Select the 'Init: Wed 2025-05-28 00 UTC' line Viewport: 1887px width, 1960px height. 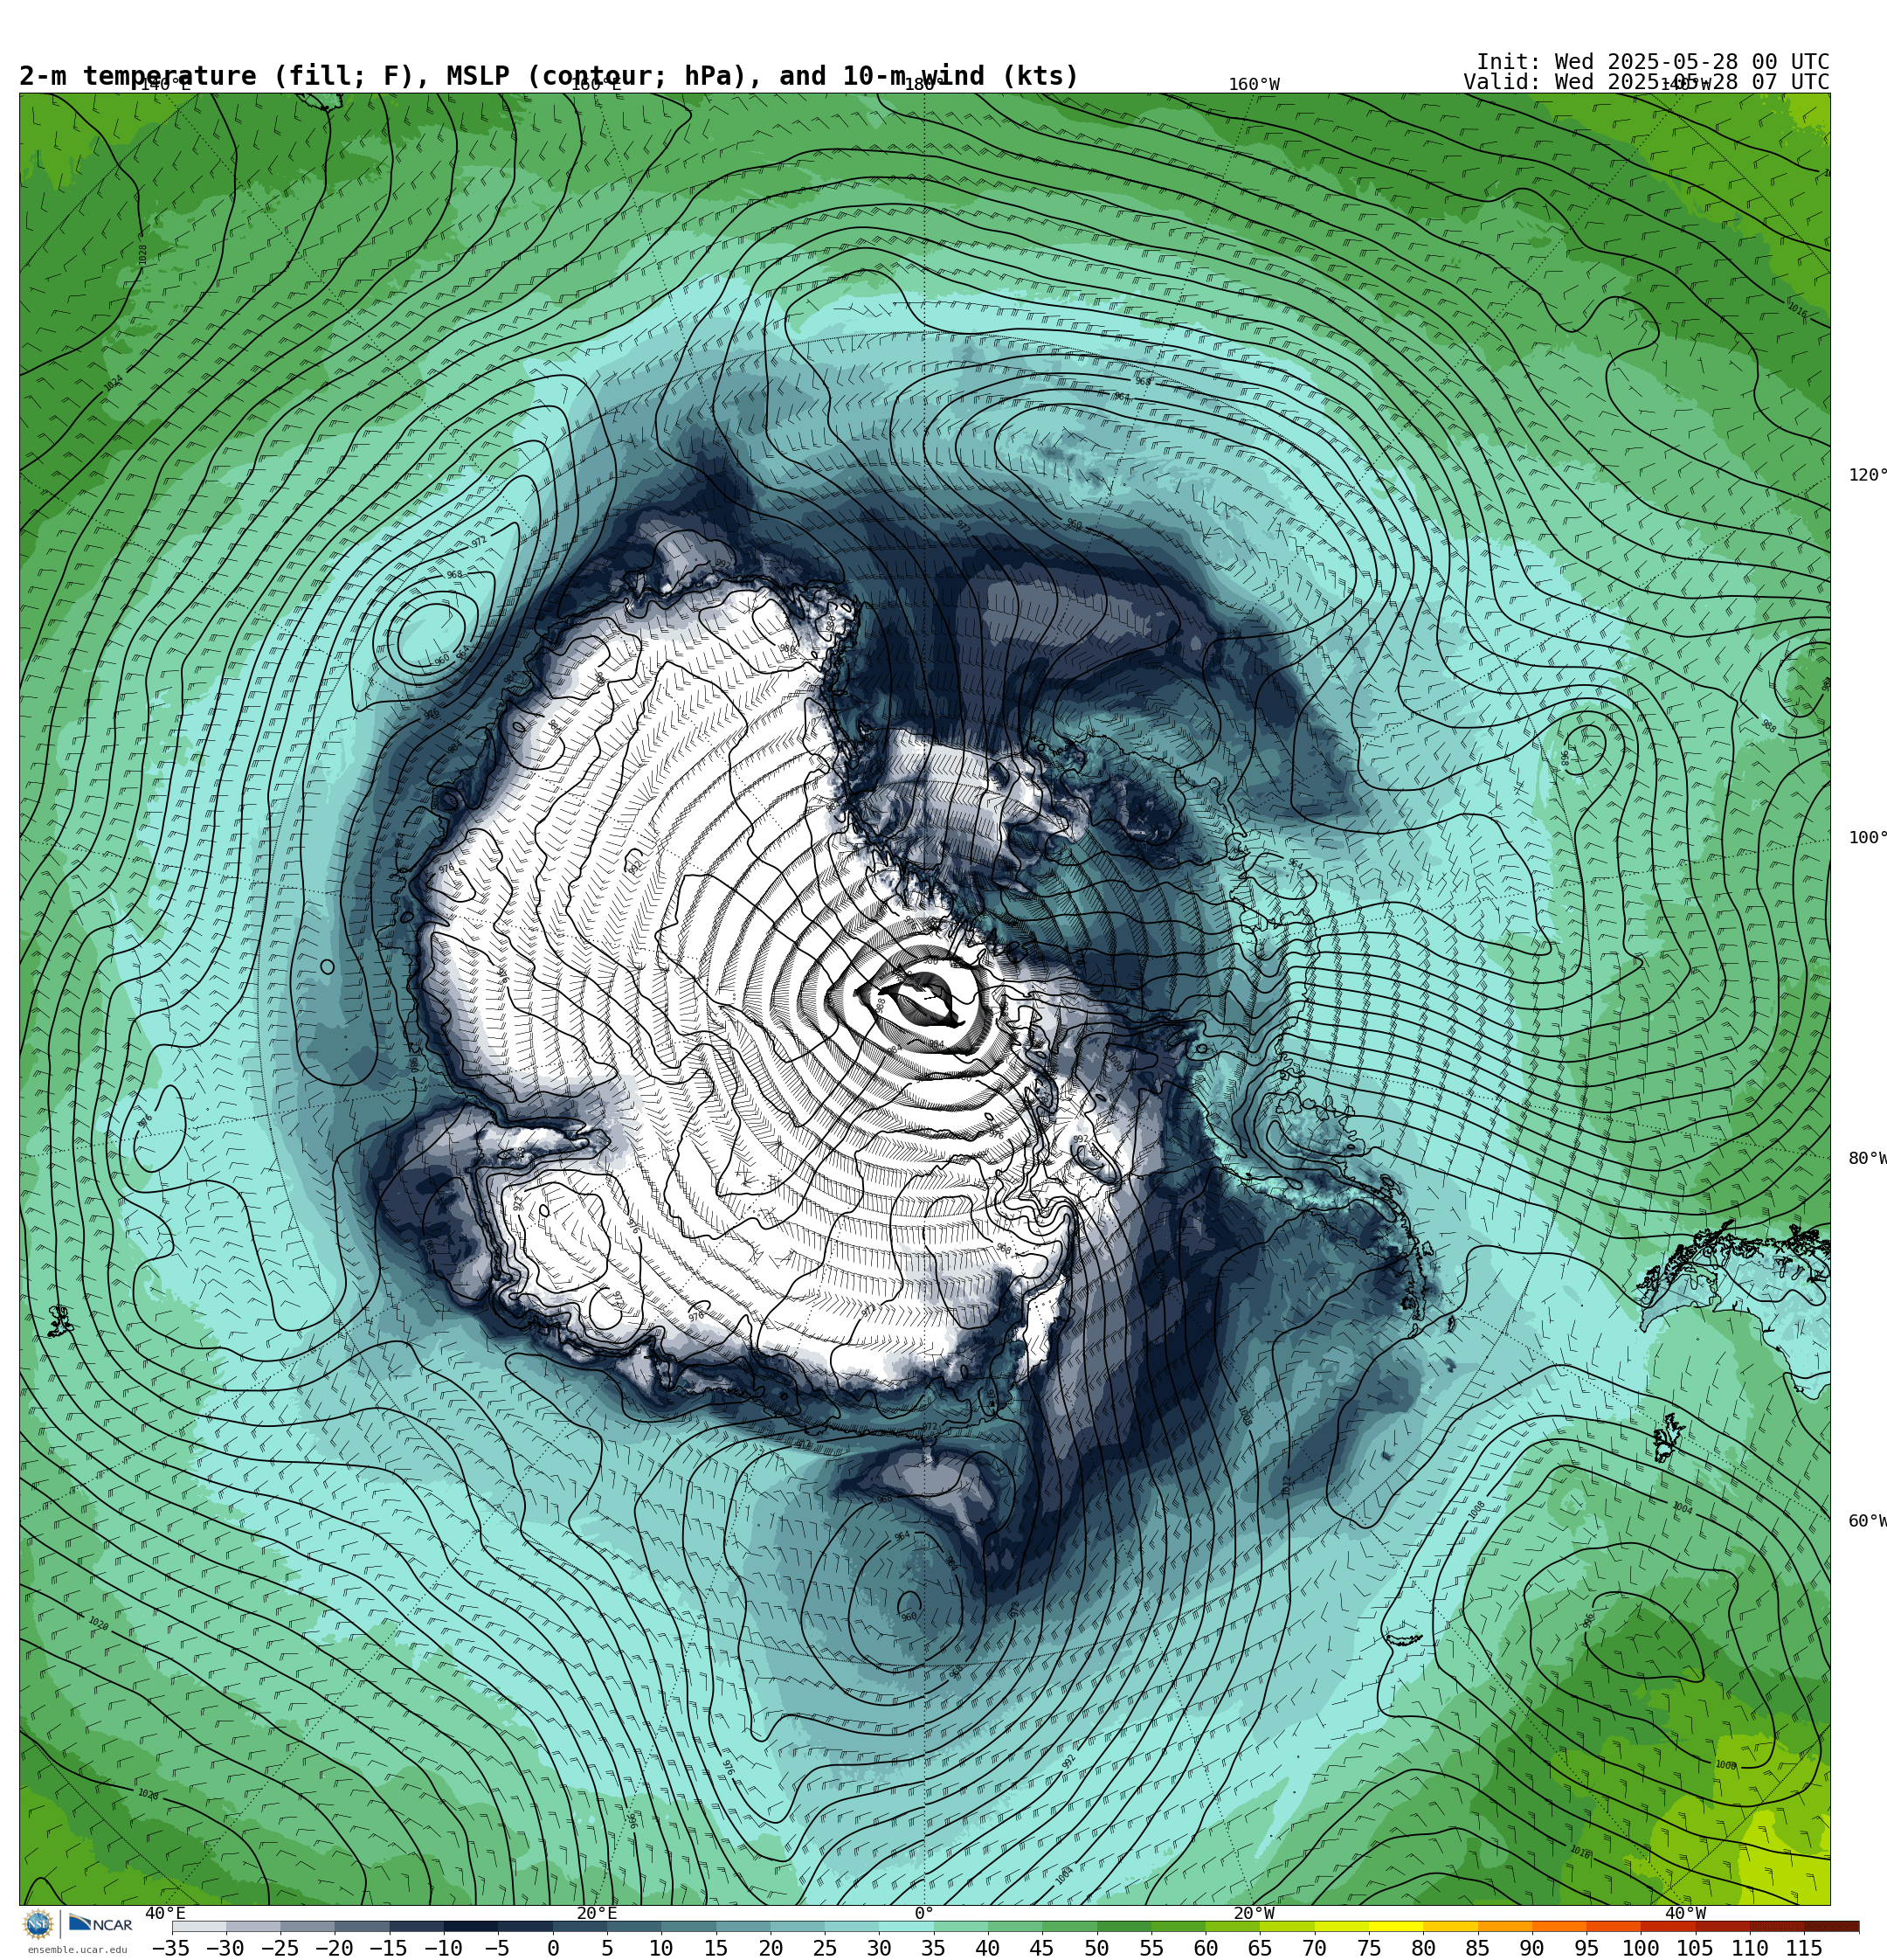pyautogui.click(x=1653, y=62)
